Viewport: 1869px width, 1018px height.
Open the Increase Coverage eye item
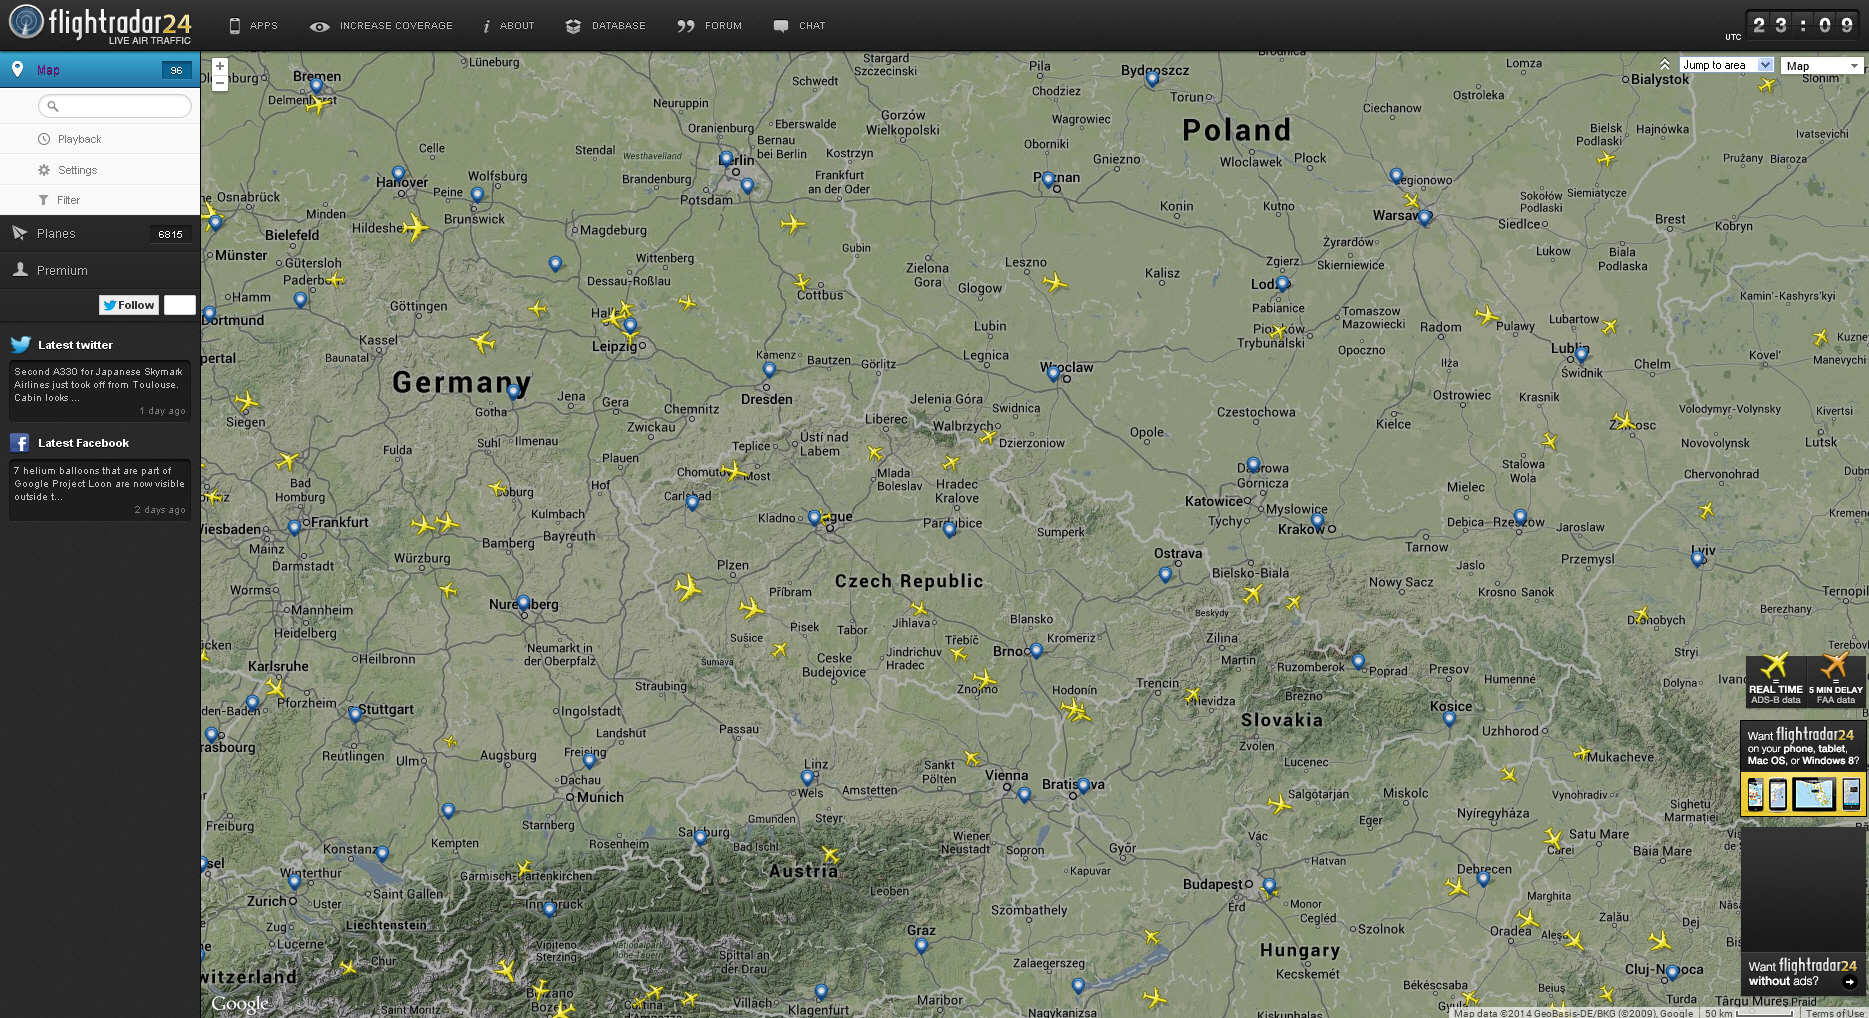click(381, 26)
